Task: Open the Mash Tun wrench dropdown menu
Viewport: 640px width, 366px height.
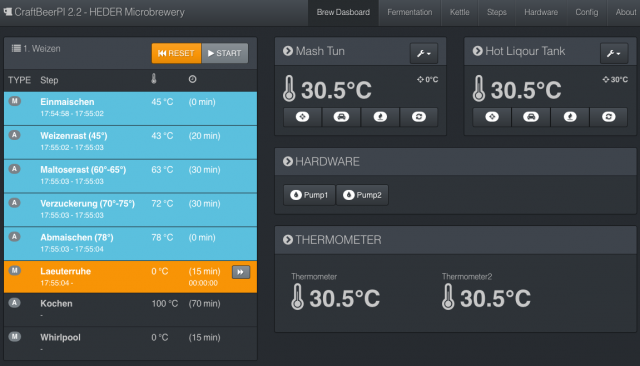Action: (x=424, y=53)
